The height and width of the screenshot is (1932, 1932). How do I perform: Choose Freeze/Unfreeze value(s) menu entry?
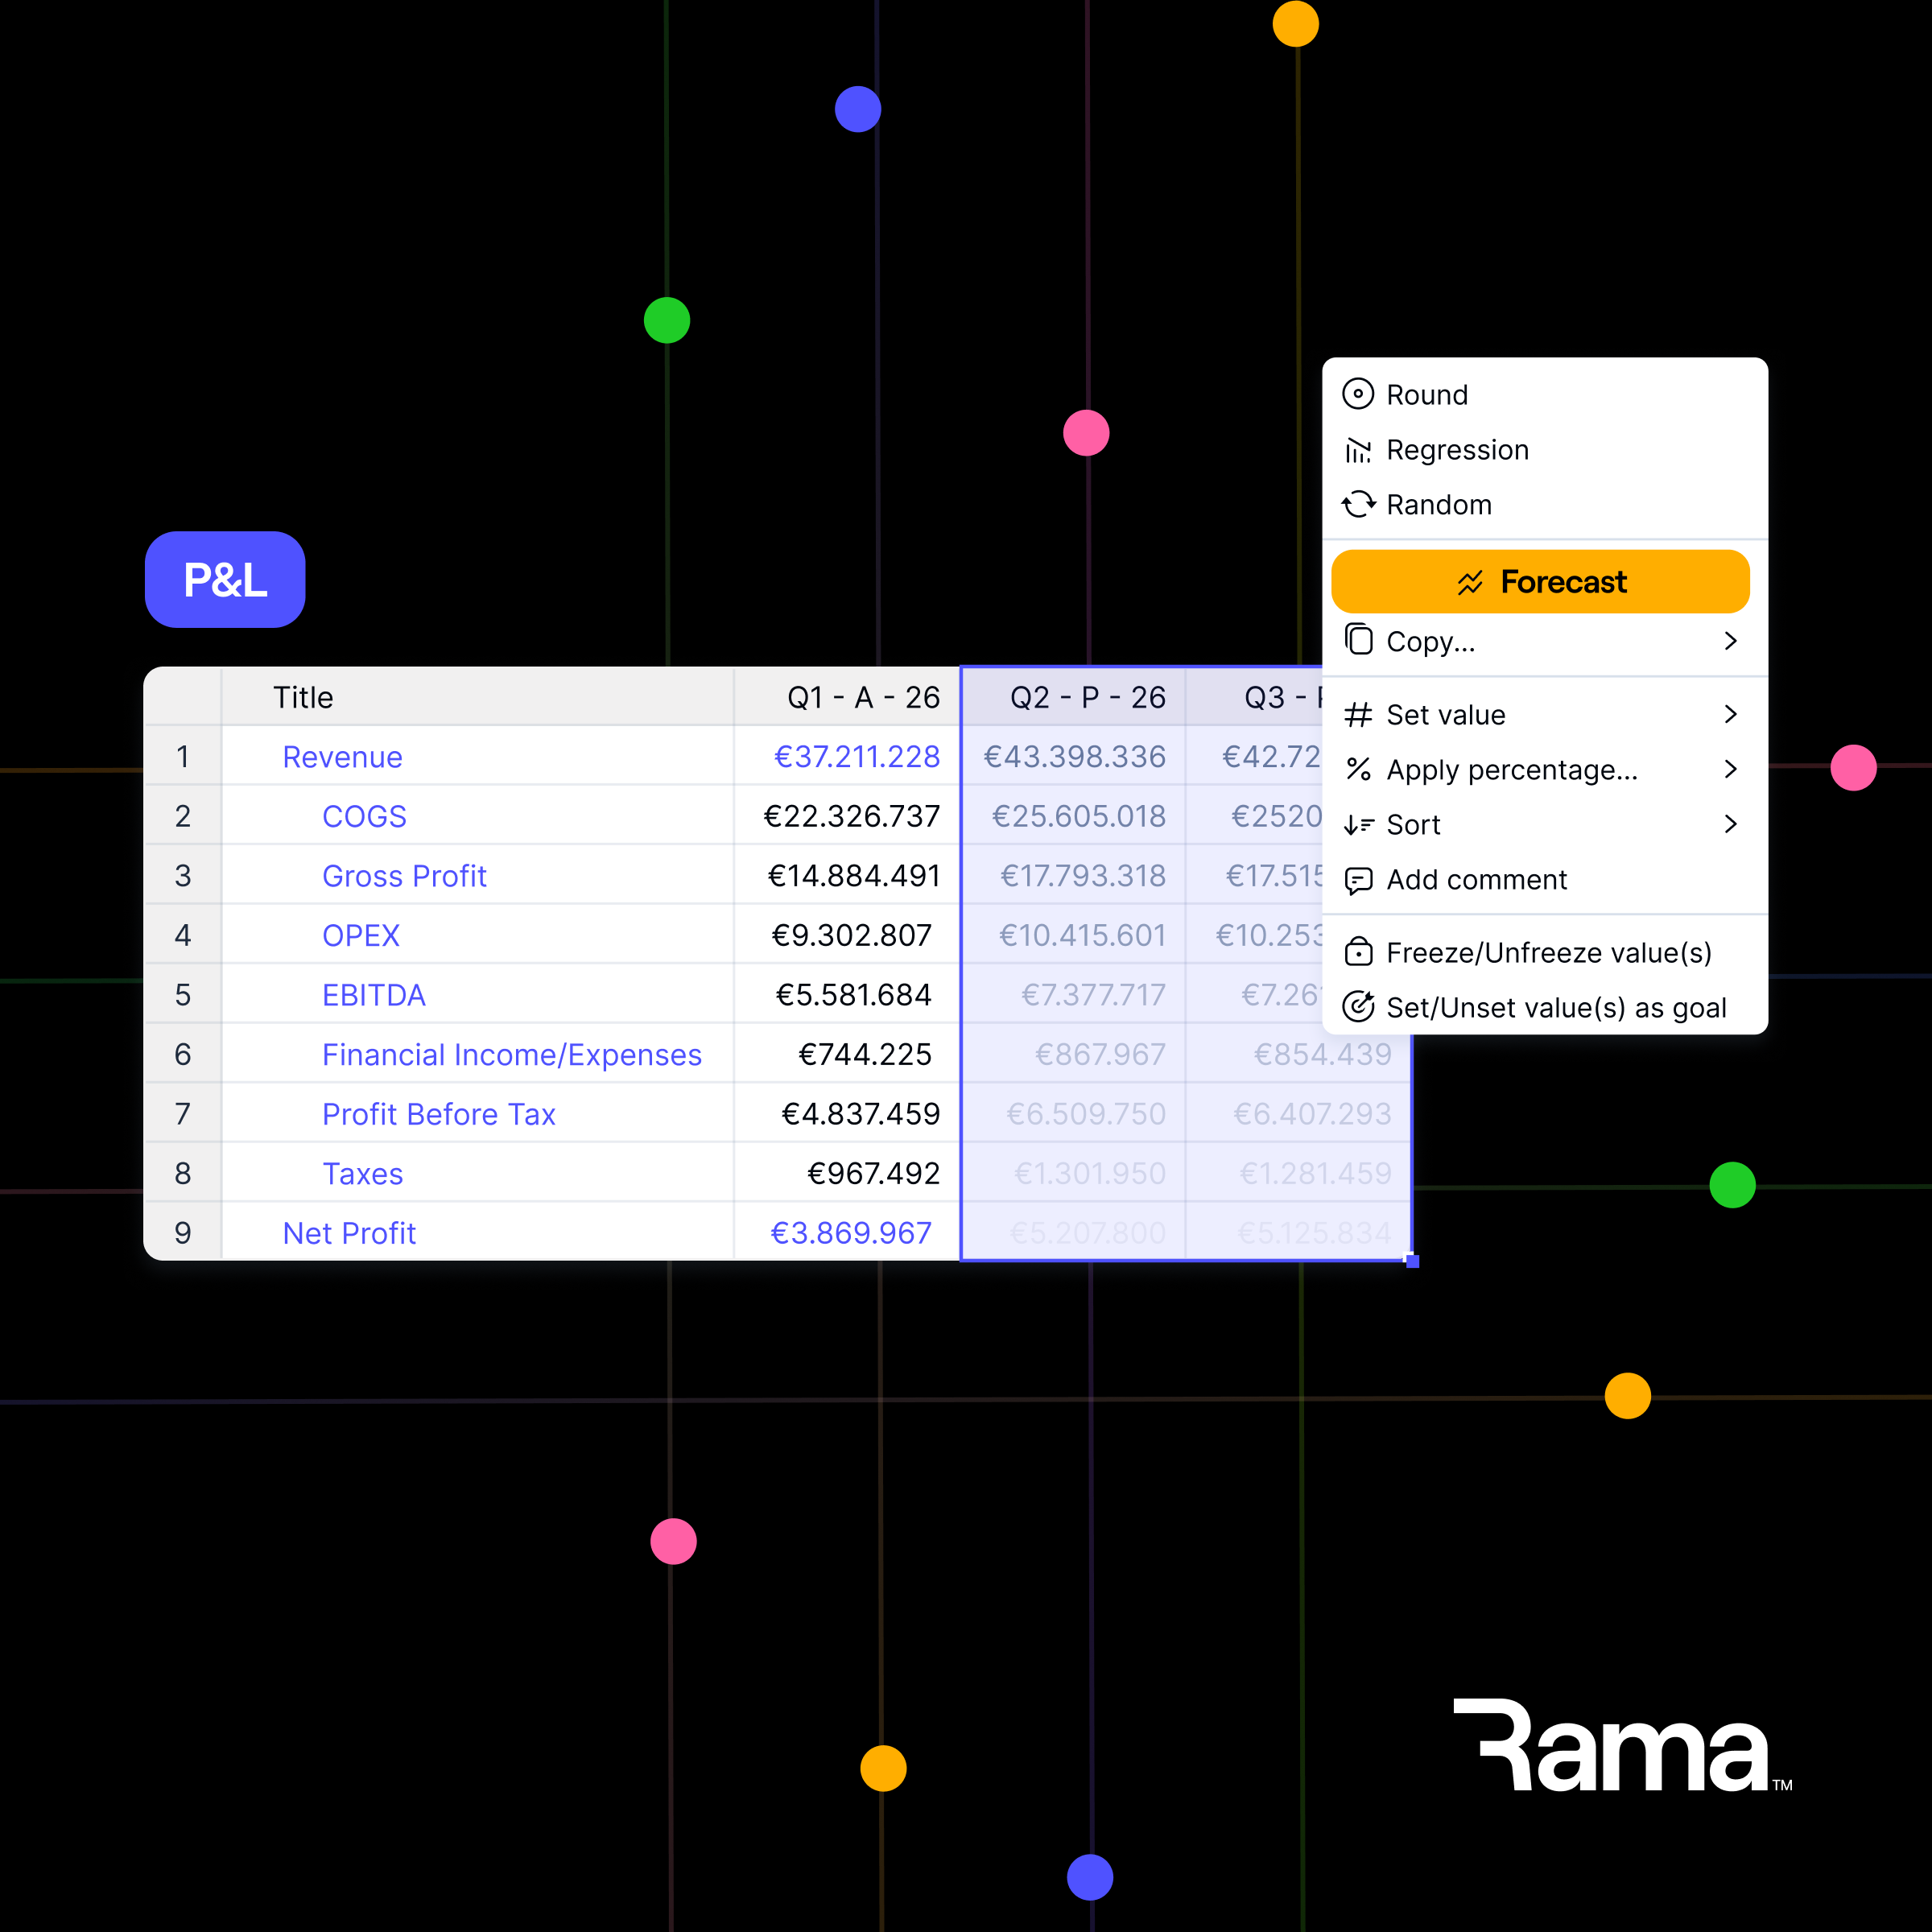[1548, 952]
